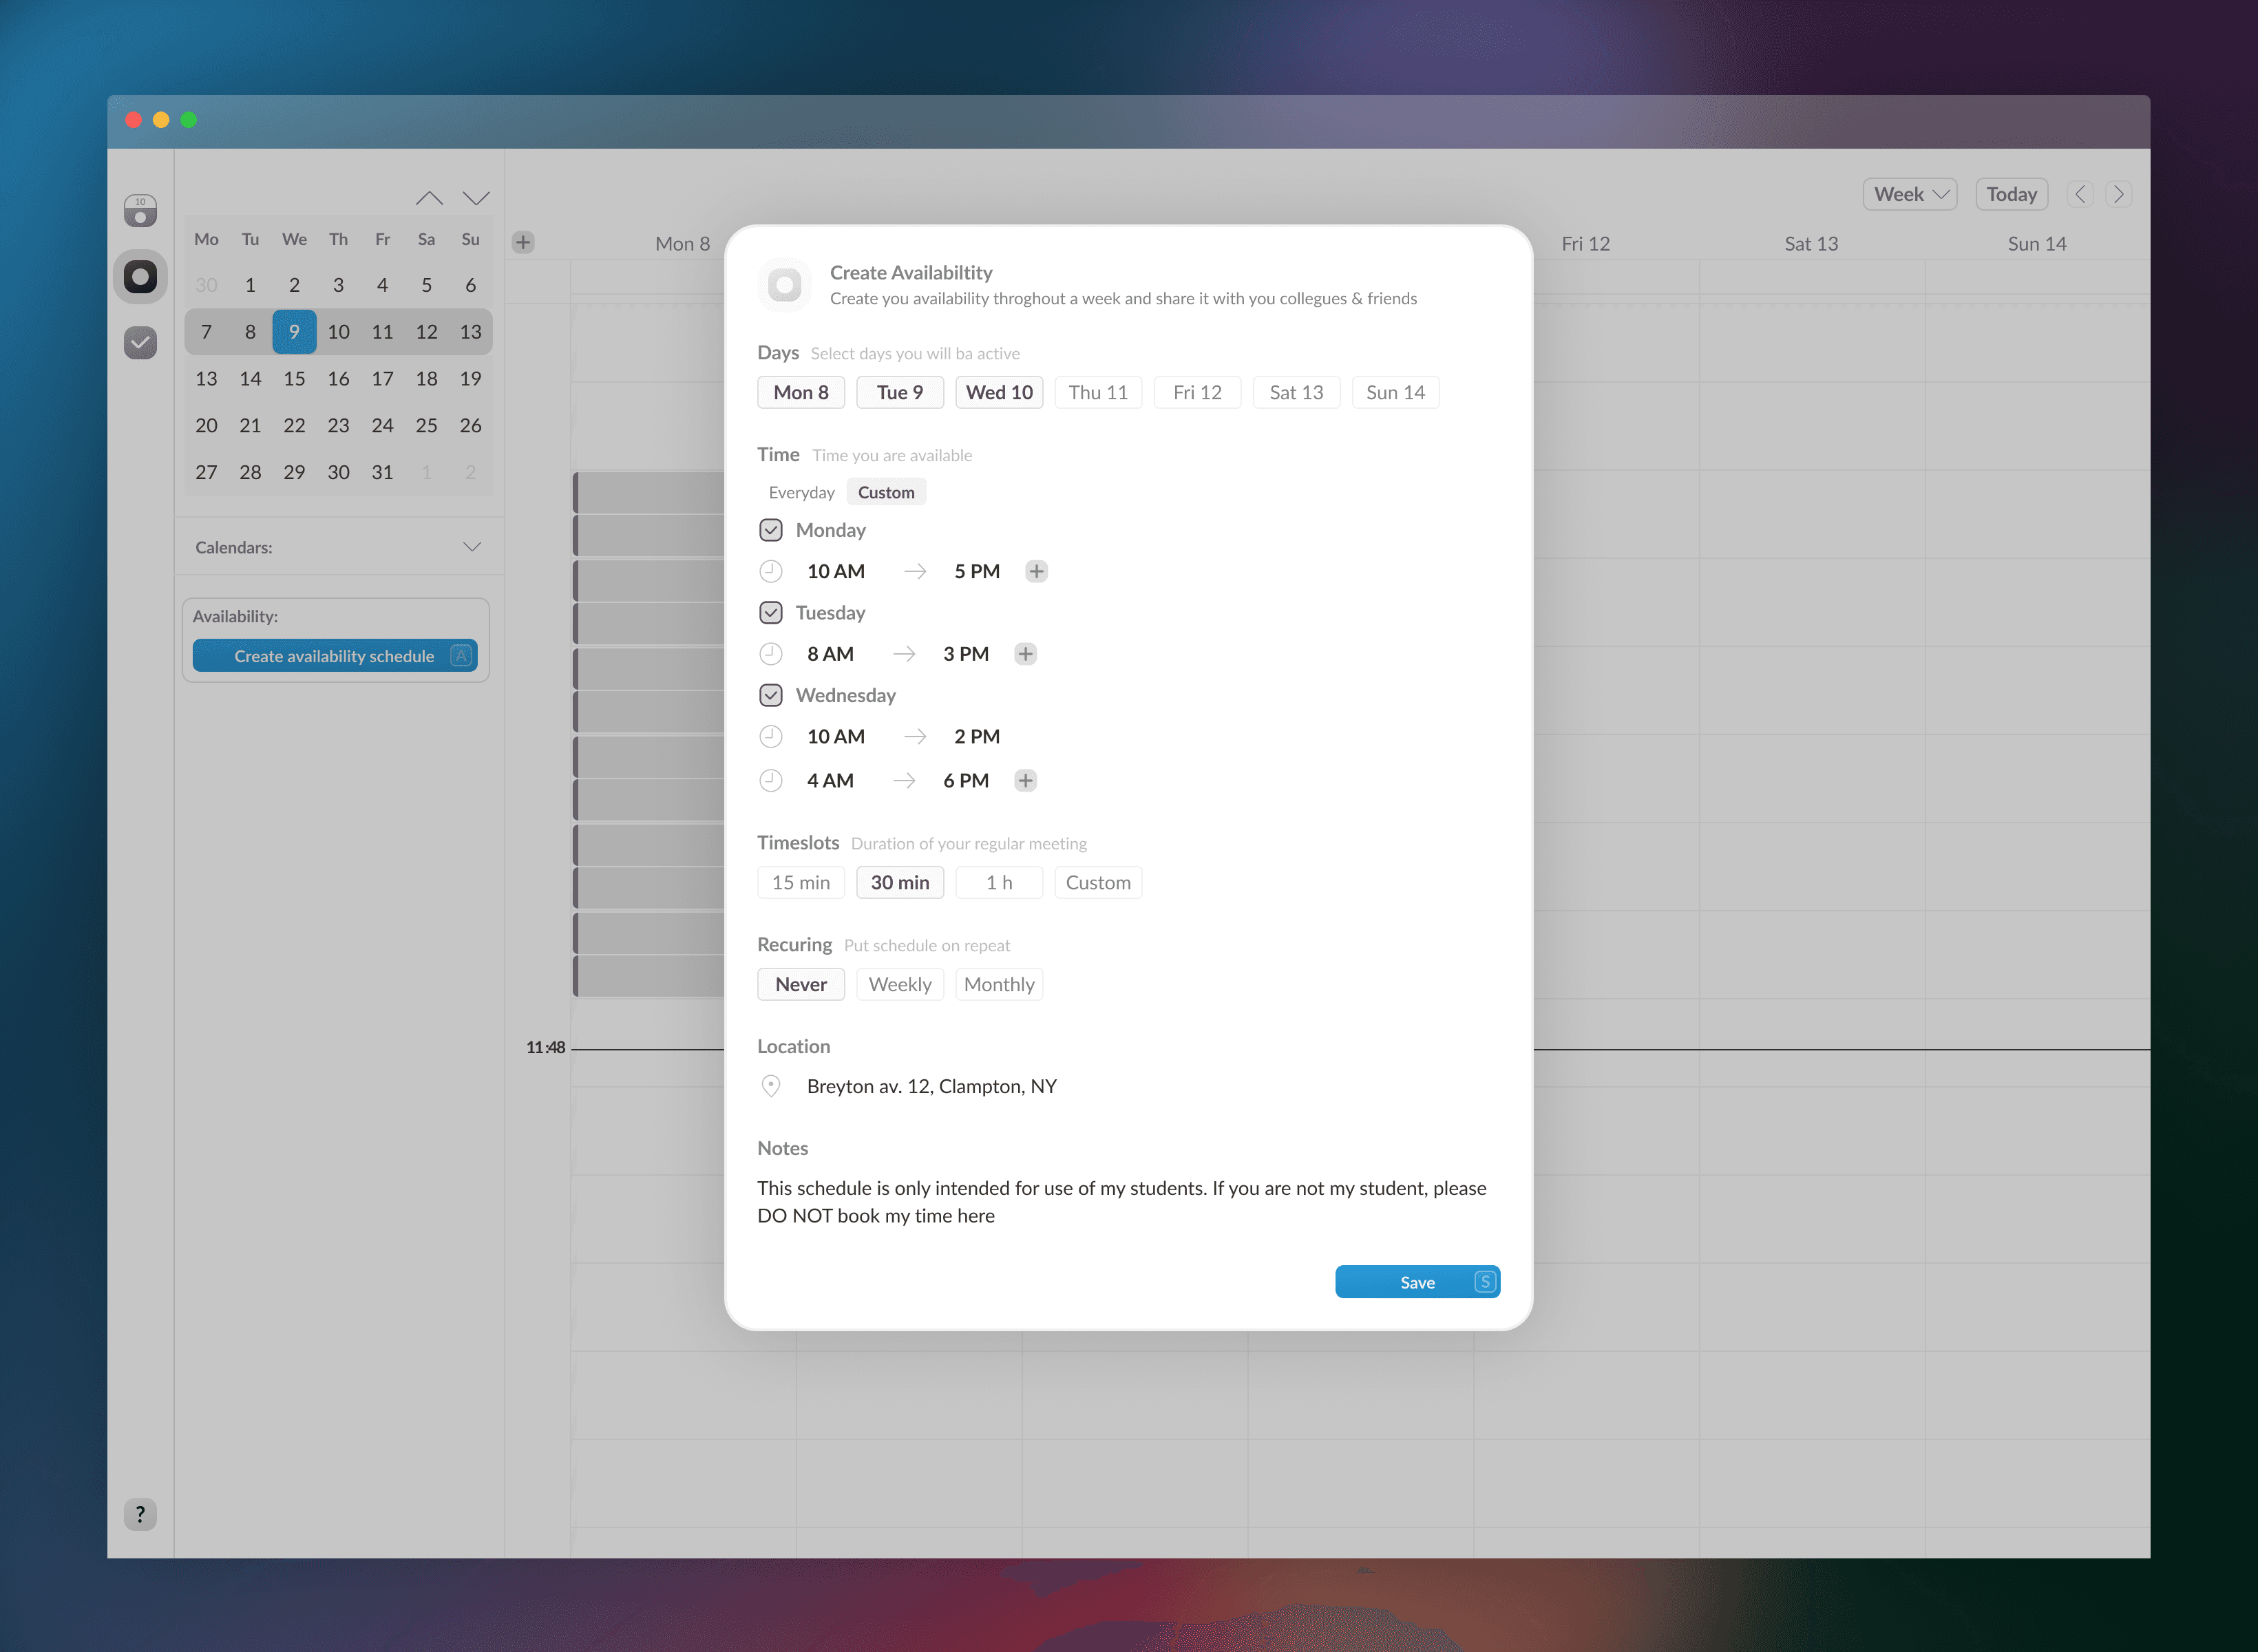2258x1652 pixels.
Task: Uncheck the Monday checkbox
Action: (771, 530)
